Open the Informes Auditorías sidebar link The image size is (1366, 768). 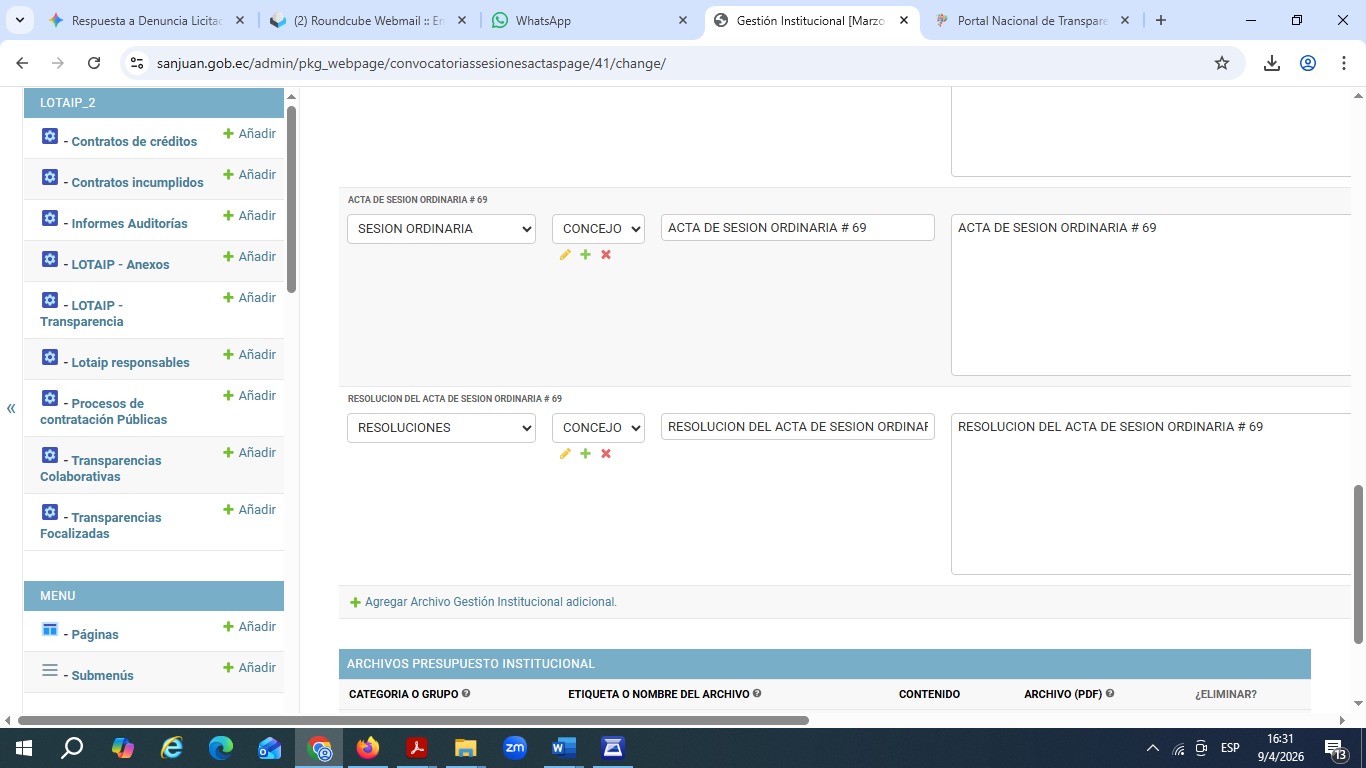click(x=129, y=224)
